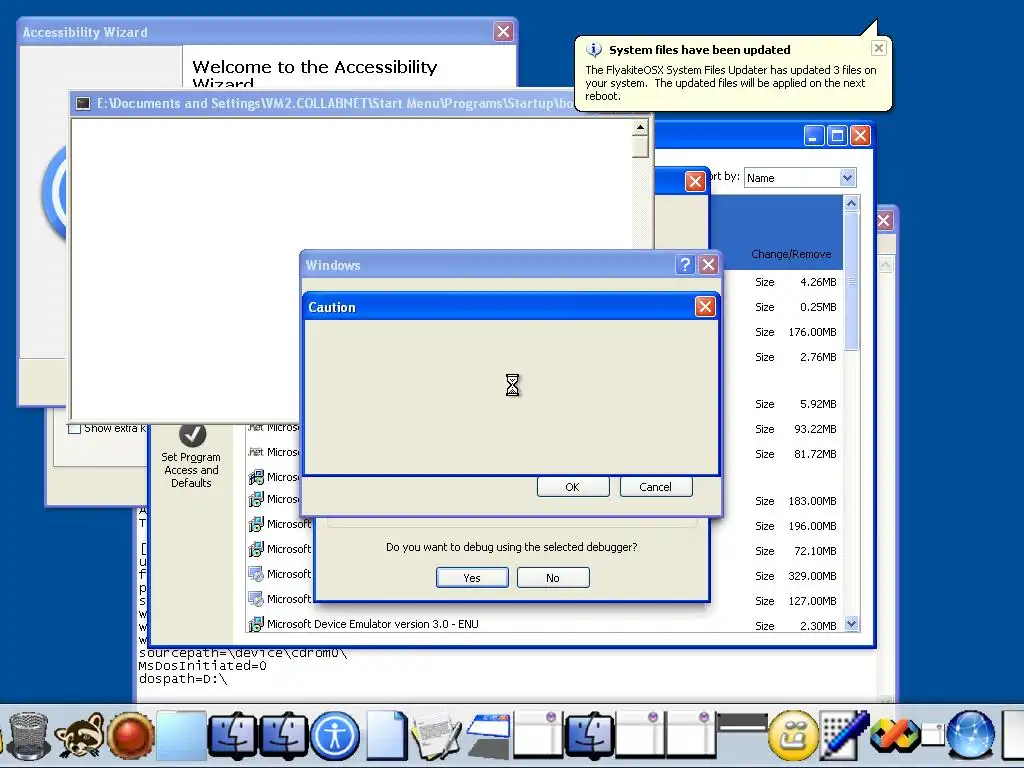Open the trash can in the dock
This screenshot has width=1024, height=768.
click(29, 735)
